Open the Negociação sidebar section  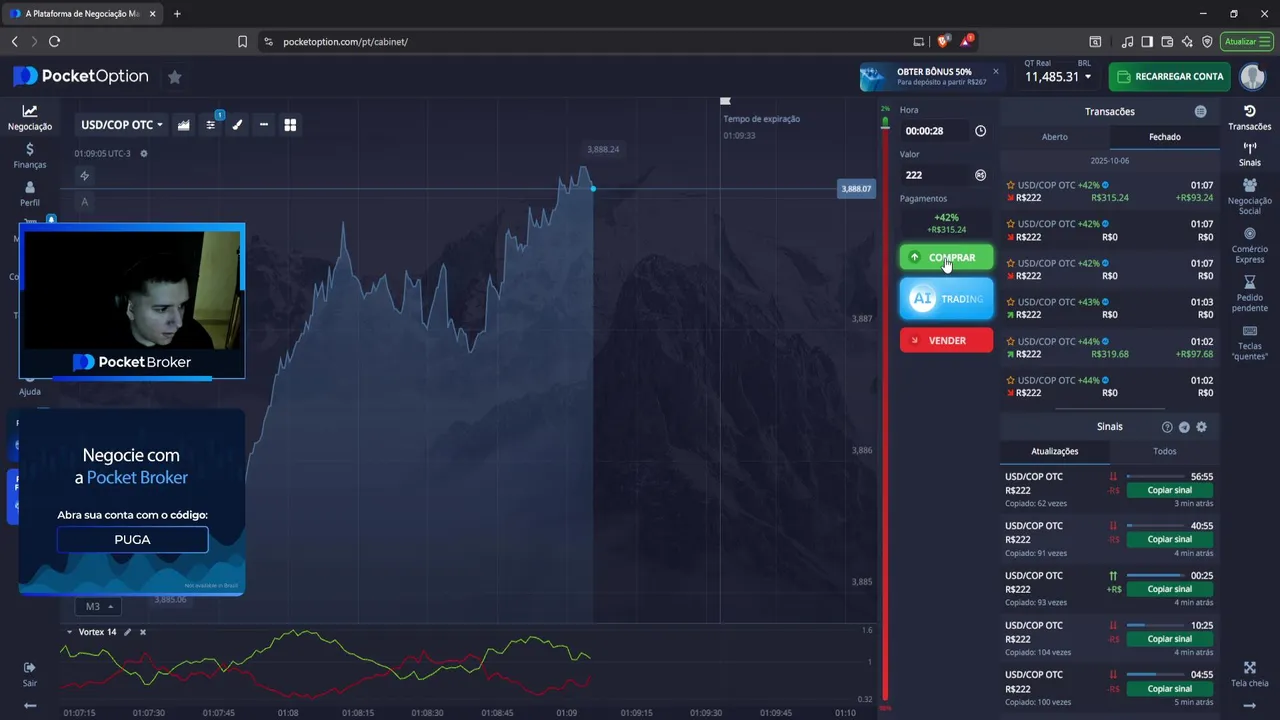[x=30, y=118]
